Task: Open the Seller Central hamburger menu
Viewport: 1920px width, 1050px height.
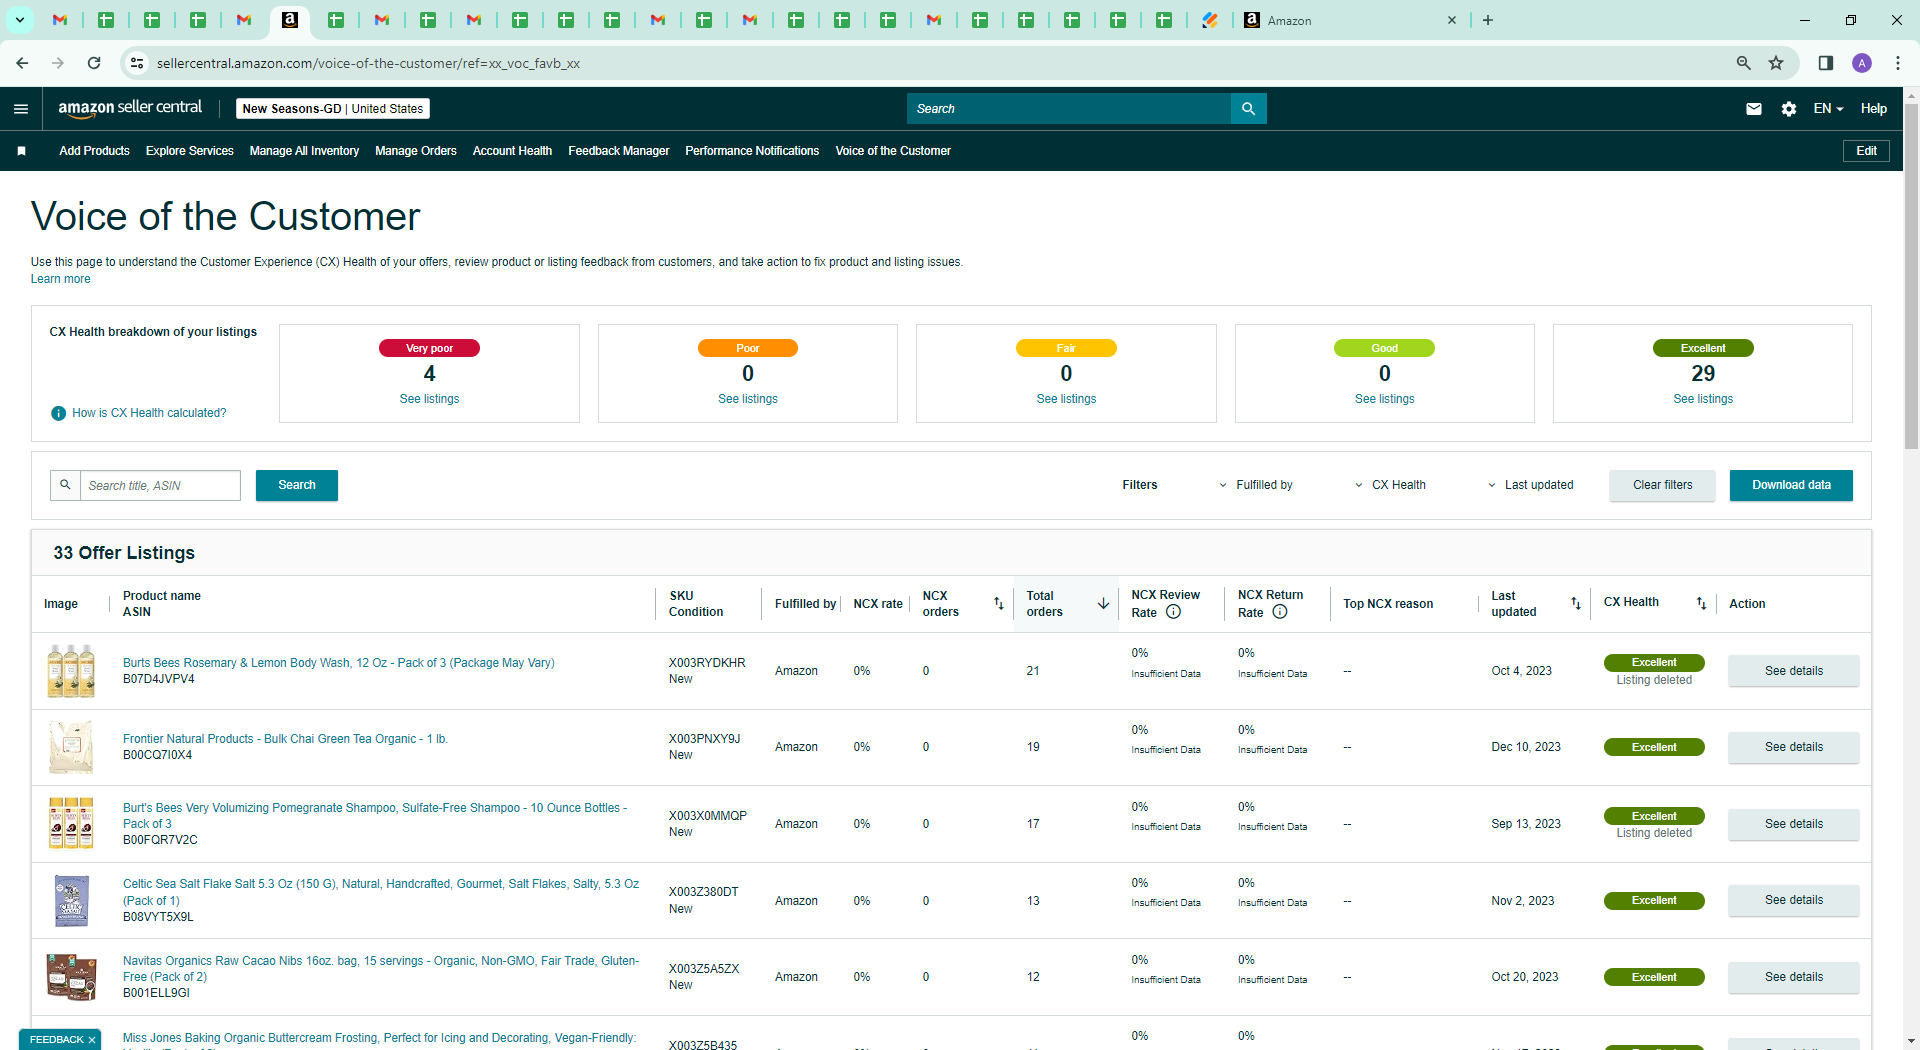Action: 21,109
